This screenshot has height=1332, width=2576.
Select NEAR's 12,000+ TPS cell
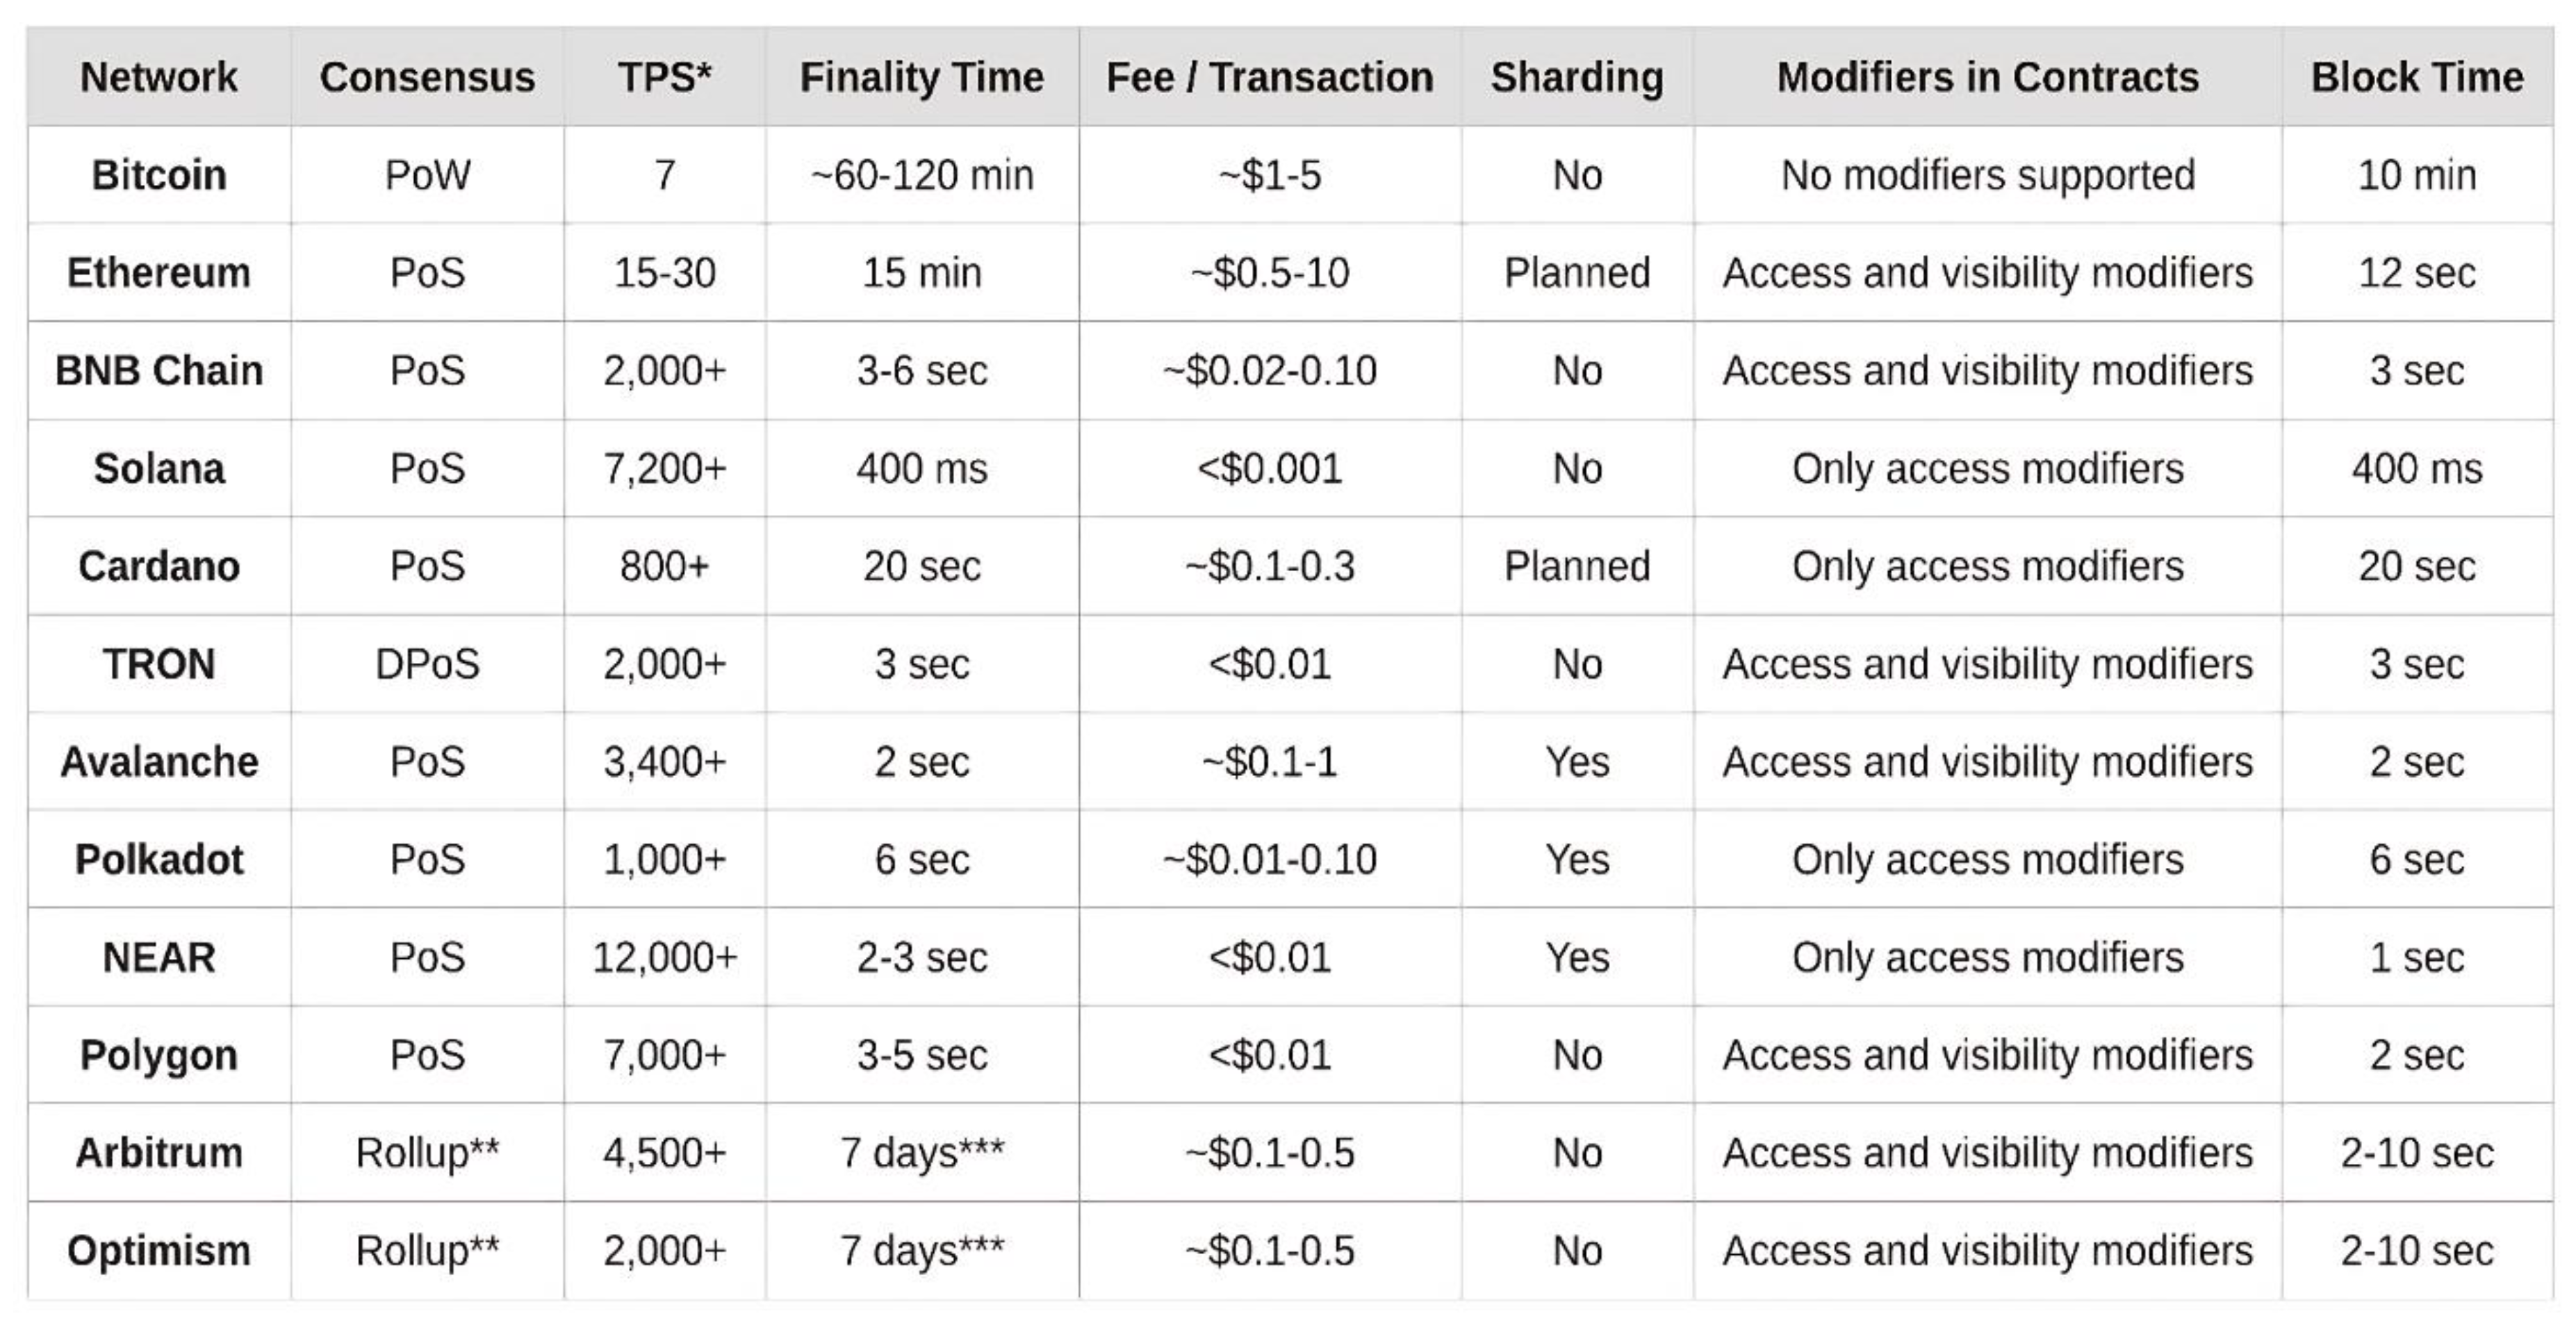pos(665,958)
